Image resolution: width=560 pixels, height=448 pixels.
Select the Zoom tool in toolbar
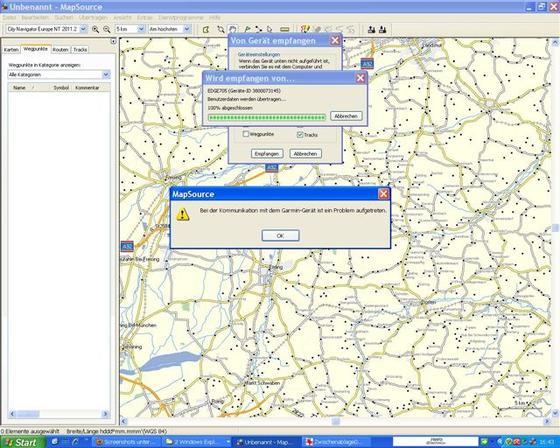tap(221, 30)
